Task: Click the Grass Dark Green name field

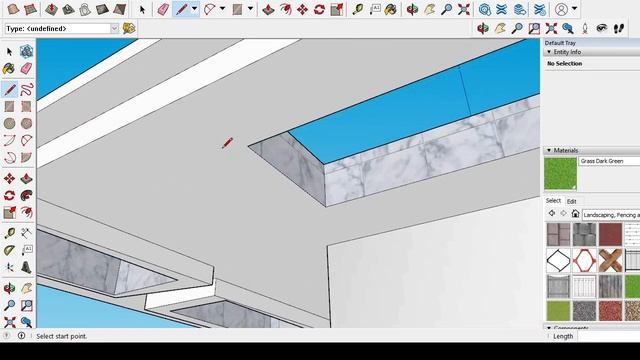Action: [609, 161]
